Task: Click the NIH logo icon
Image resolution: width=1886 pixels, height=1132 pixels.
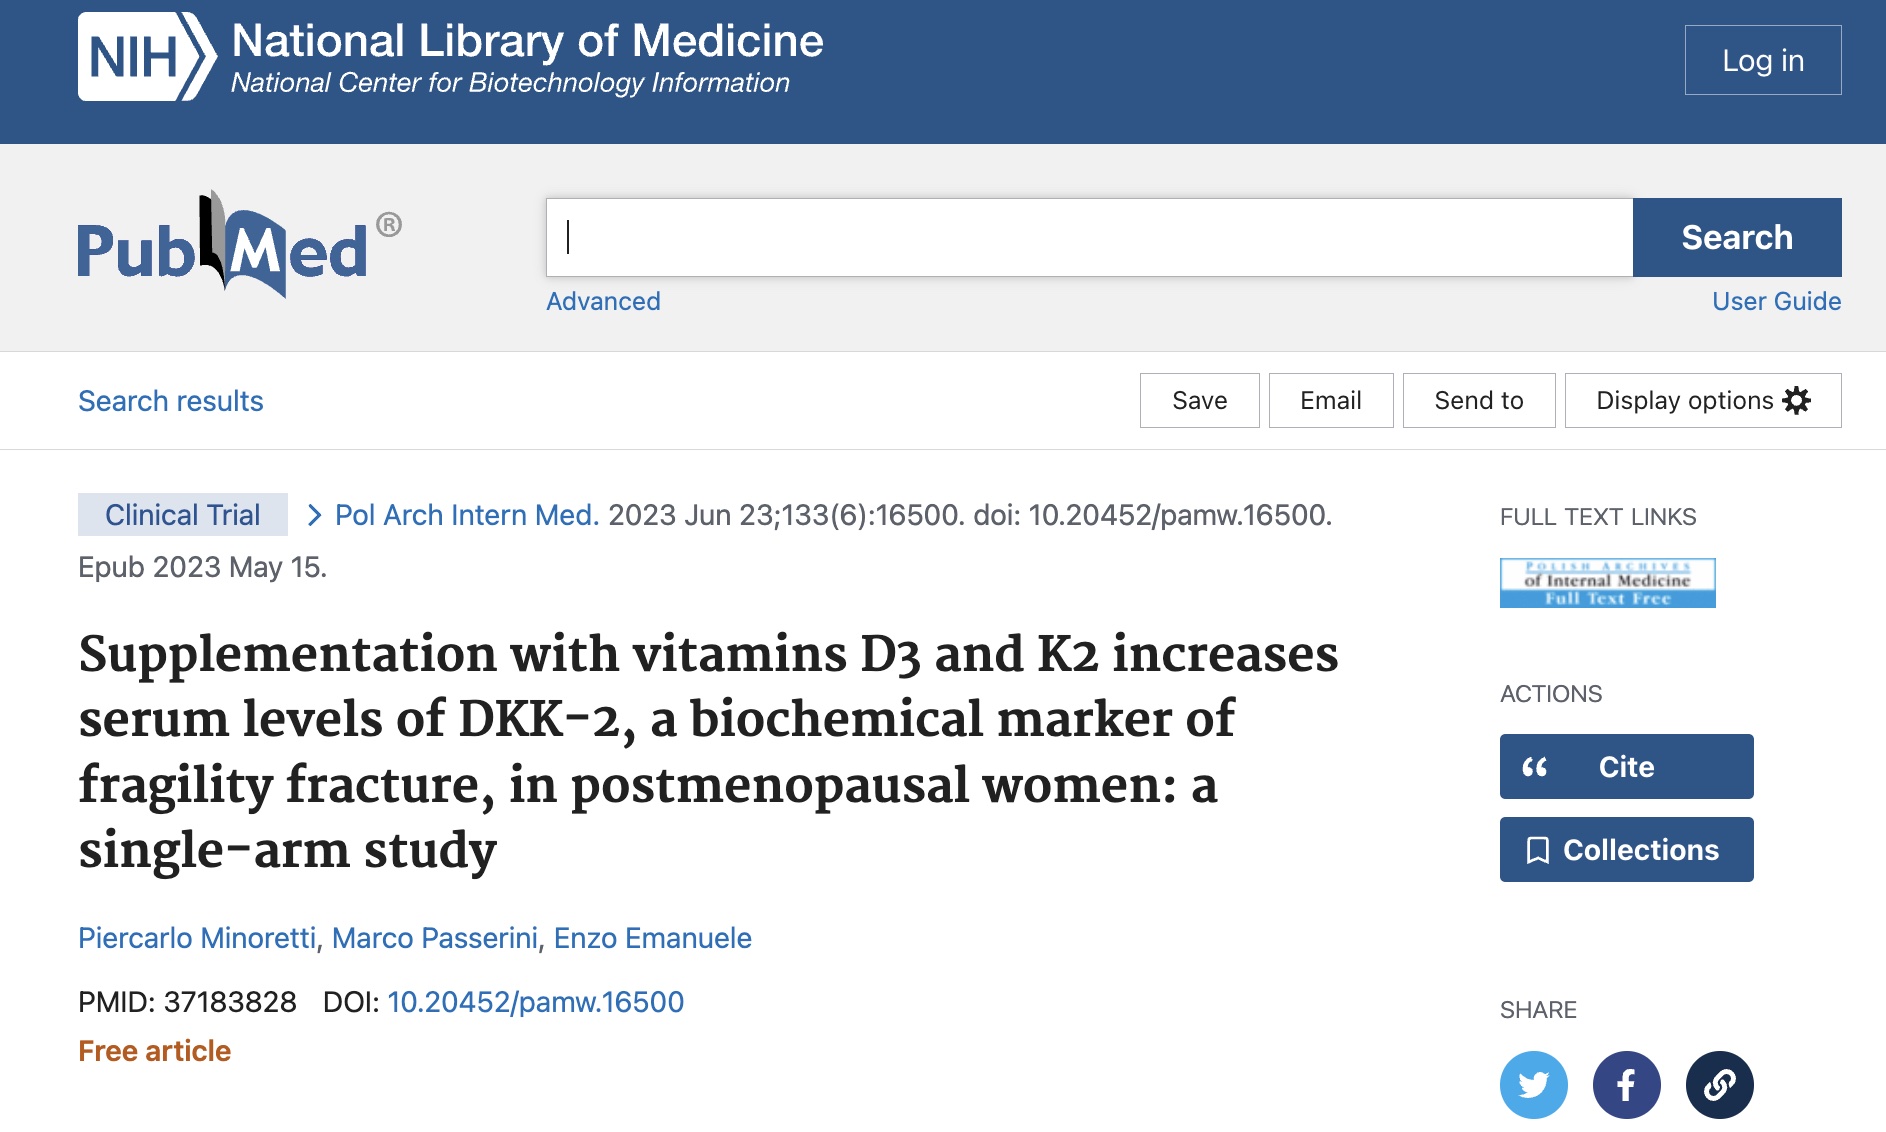Action: 147,57
